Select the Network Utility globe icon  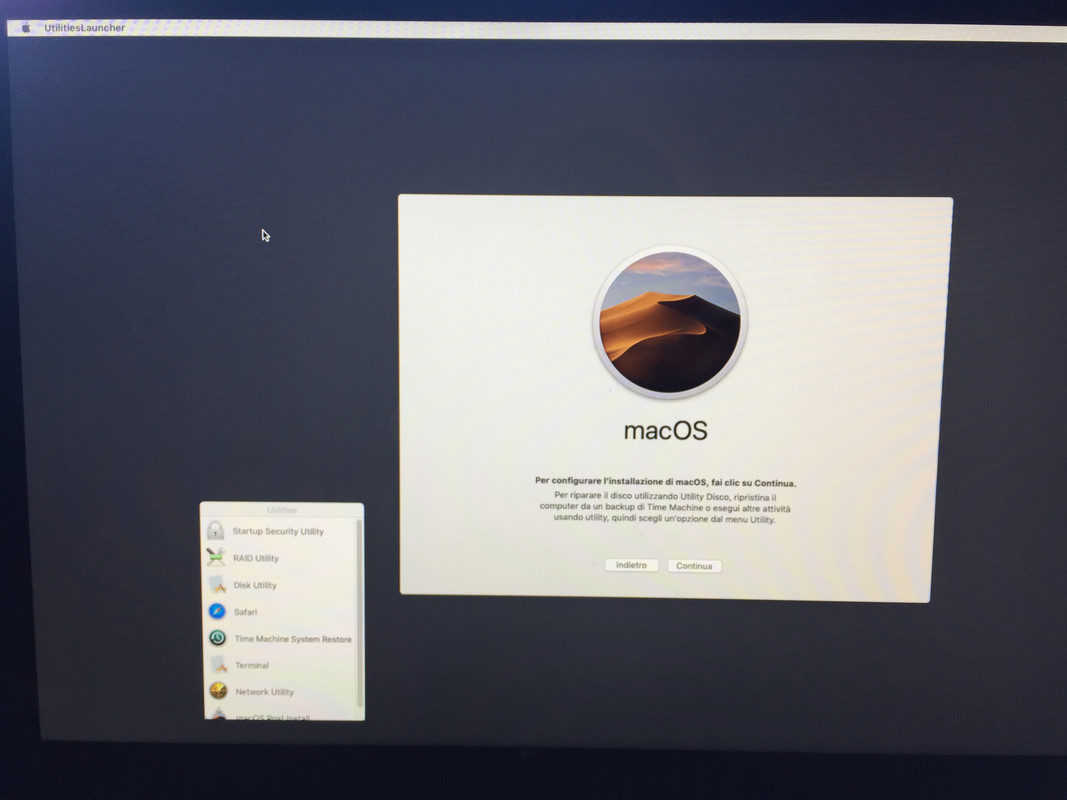(218, 691)
